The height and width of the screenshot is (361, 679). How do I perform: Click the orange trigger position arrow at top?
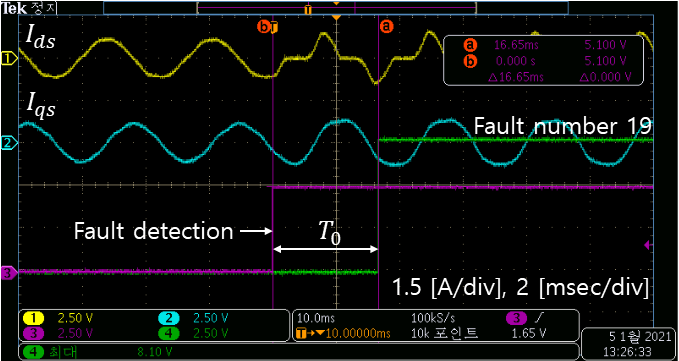click(x=336, y=17)
